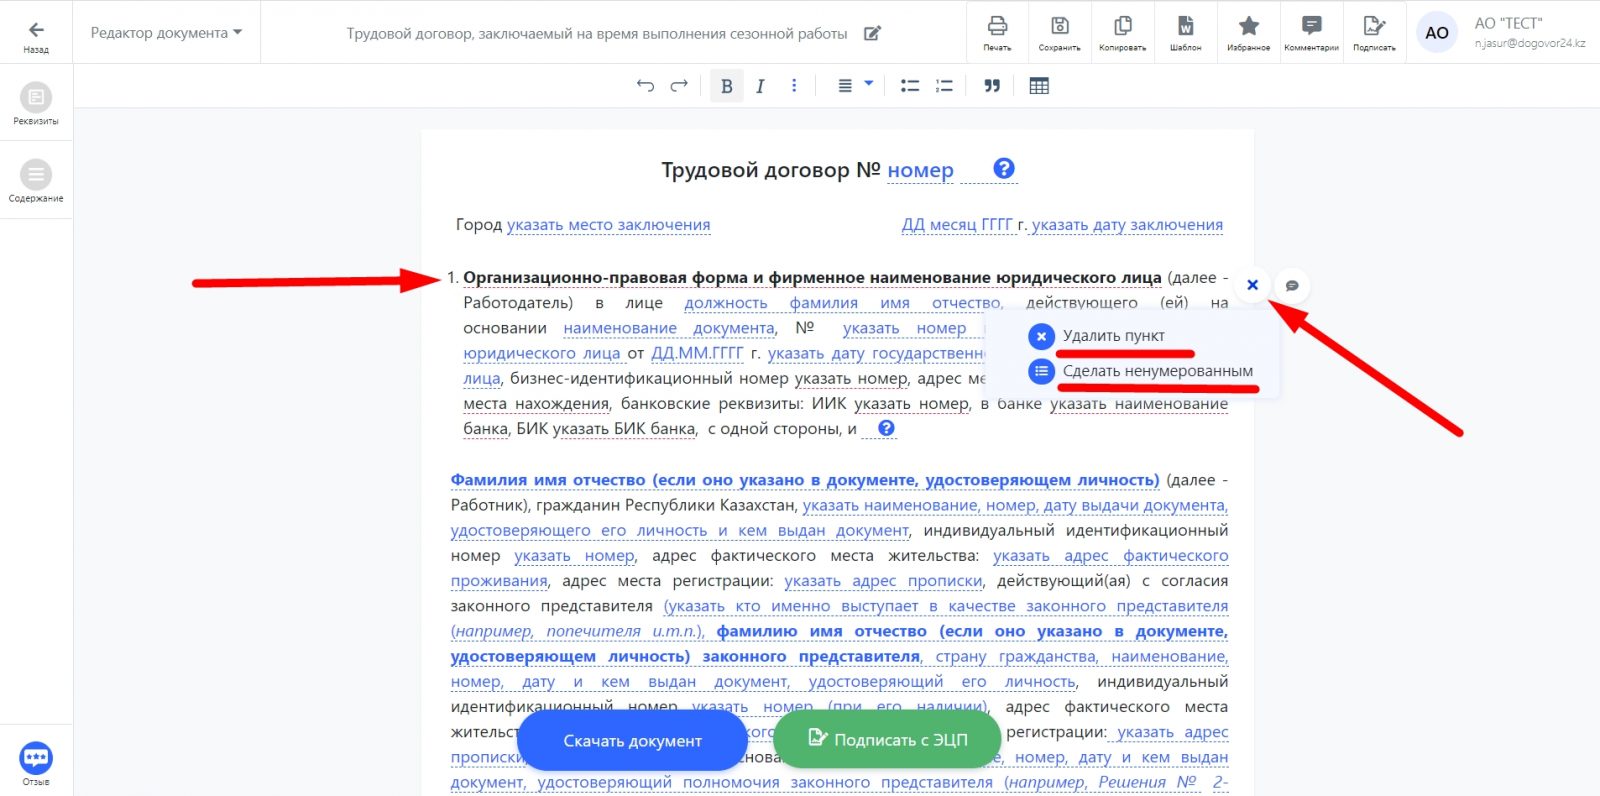Click Скачать документ button
This screenshot has width=1600, height=796.
click(x=632, y=741)
